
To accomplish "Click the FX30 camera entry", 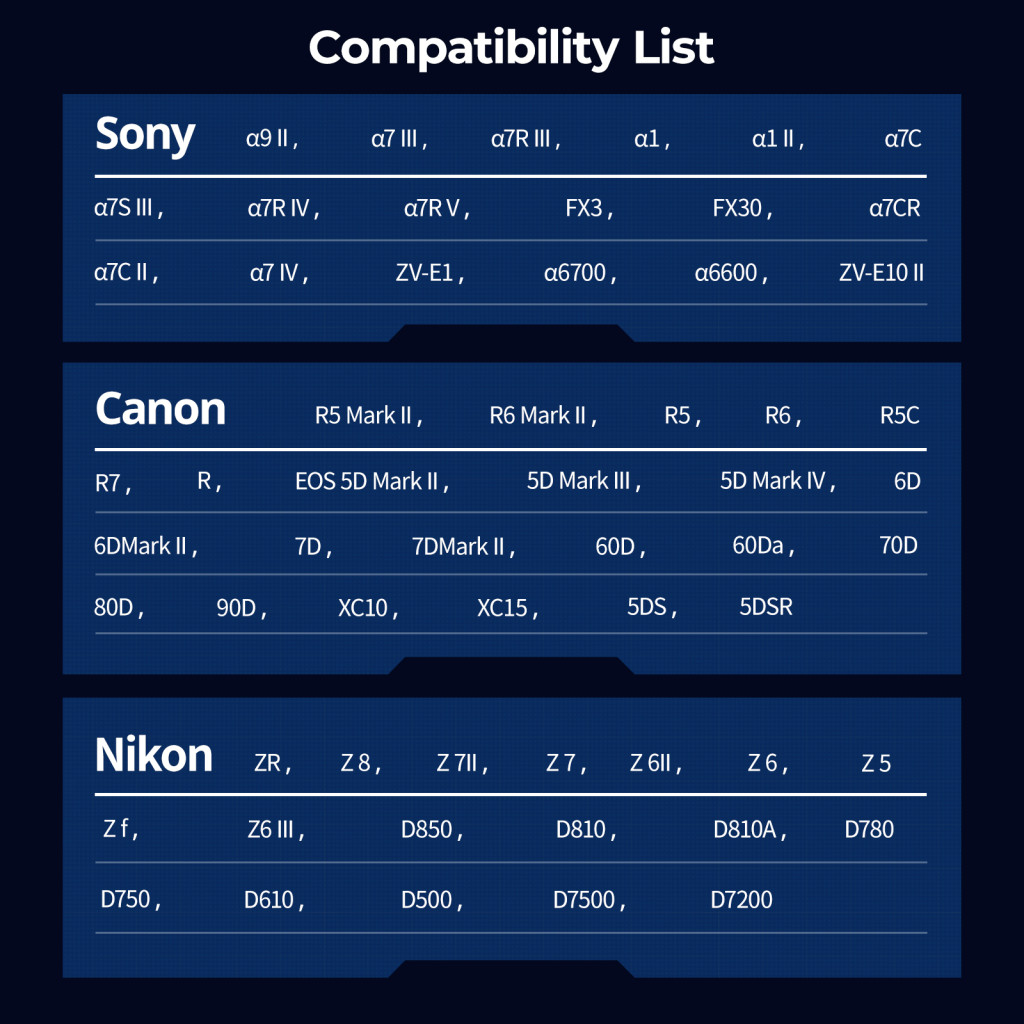I will (x=738, y=209).
